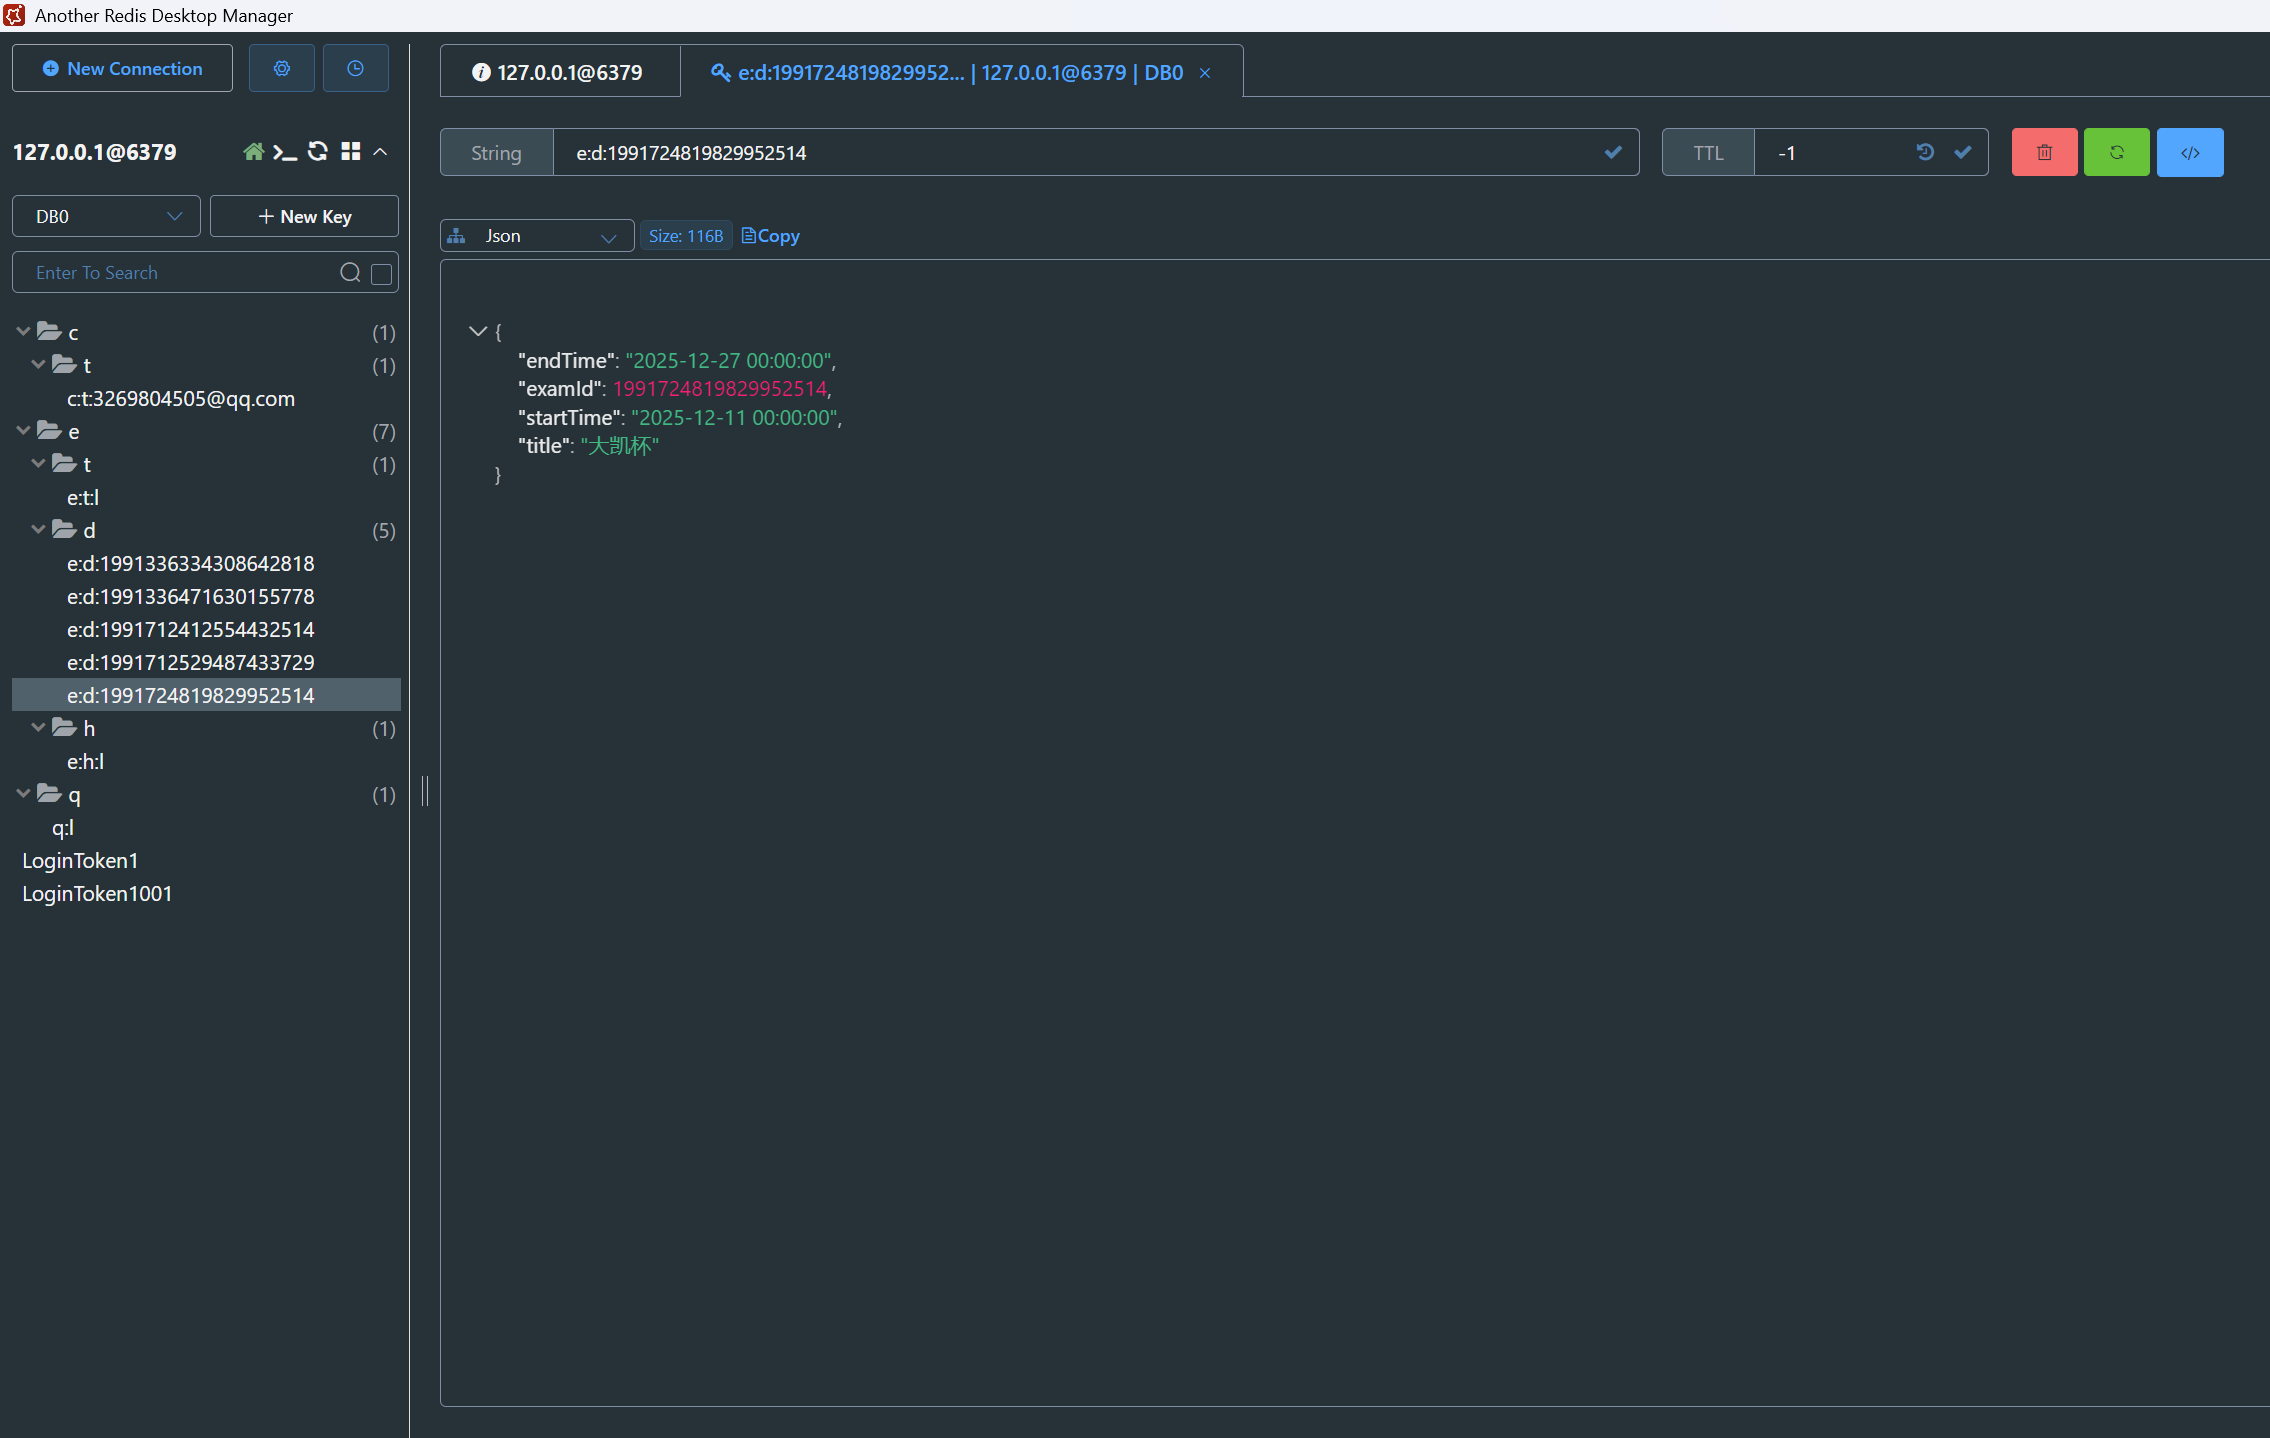Viewport: 2270px width, 1438px height.
Task: Click blue code command dump button
Action: 2189,152
